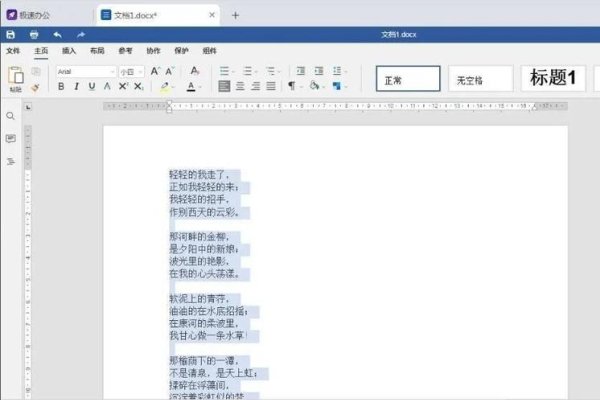Click the font color A swatch
The width and height of the screenshot is (600, 400).
[x=191, y=87]
